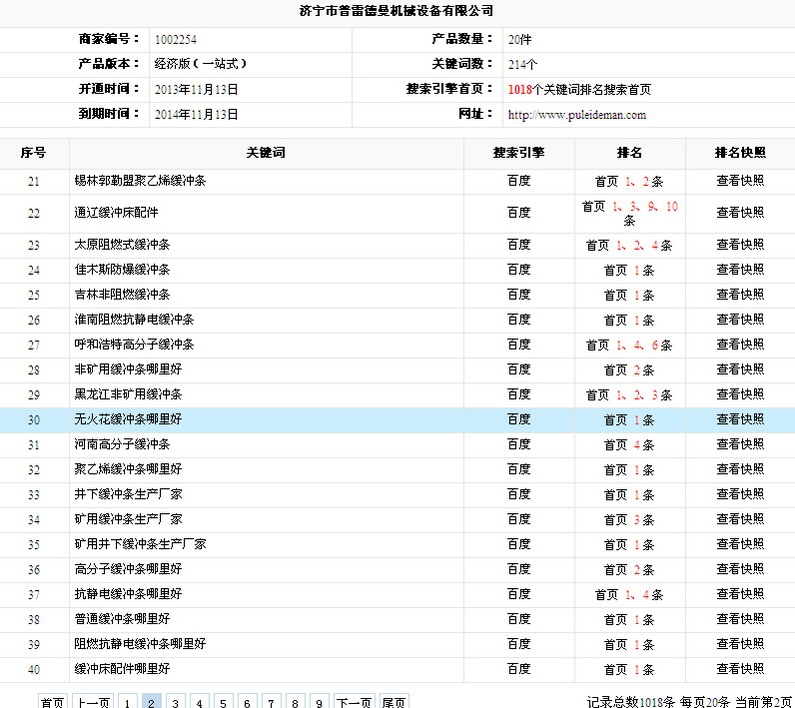Go to the last page (尾页)
The image size is (795, 708).
394,702
